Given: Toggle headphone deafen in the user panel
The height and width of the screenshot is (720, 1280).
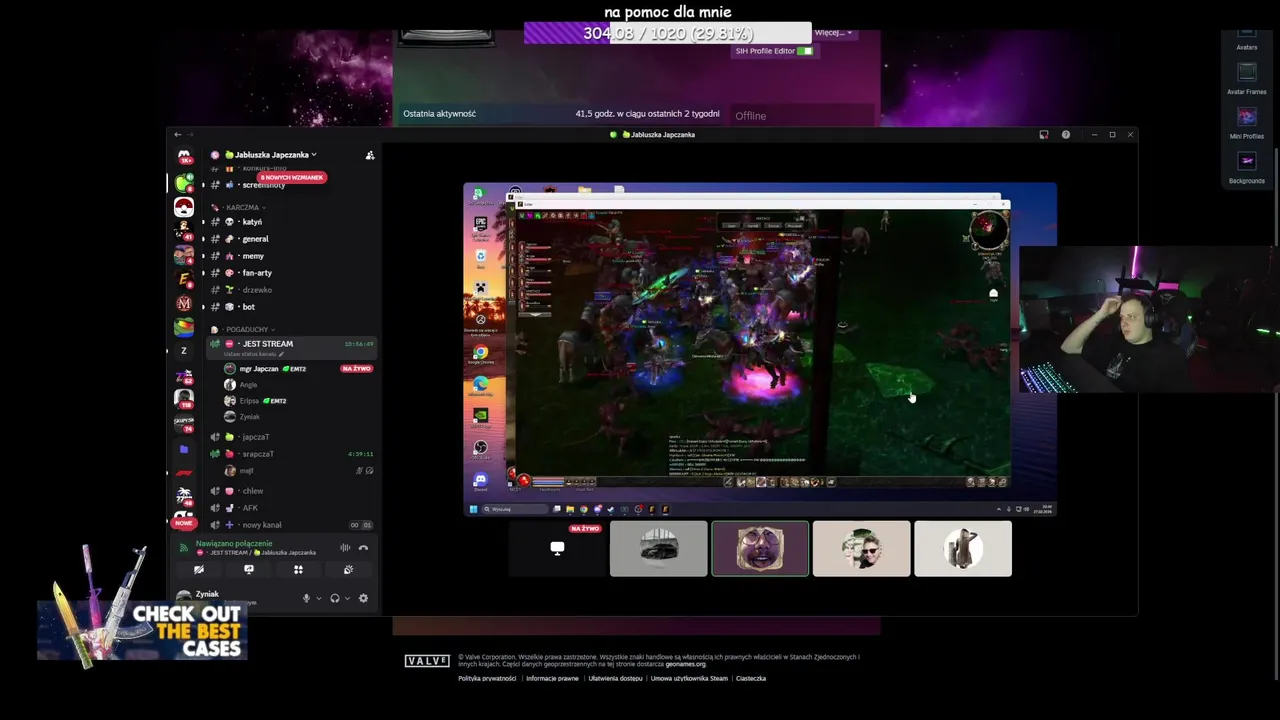Looking at the screenshot, I should point(335,598).
